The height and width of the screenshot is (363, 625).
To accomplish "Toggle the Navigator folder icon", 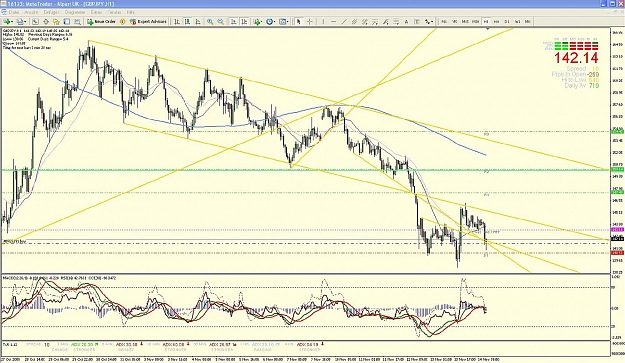I will click(56, 22).
